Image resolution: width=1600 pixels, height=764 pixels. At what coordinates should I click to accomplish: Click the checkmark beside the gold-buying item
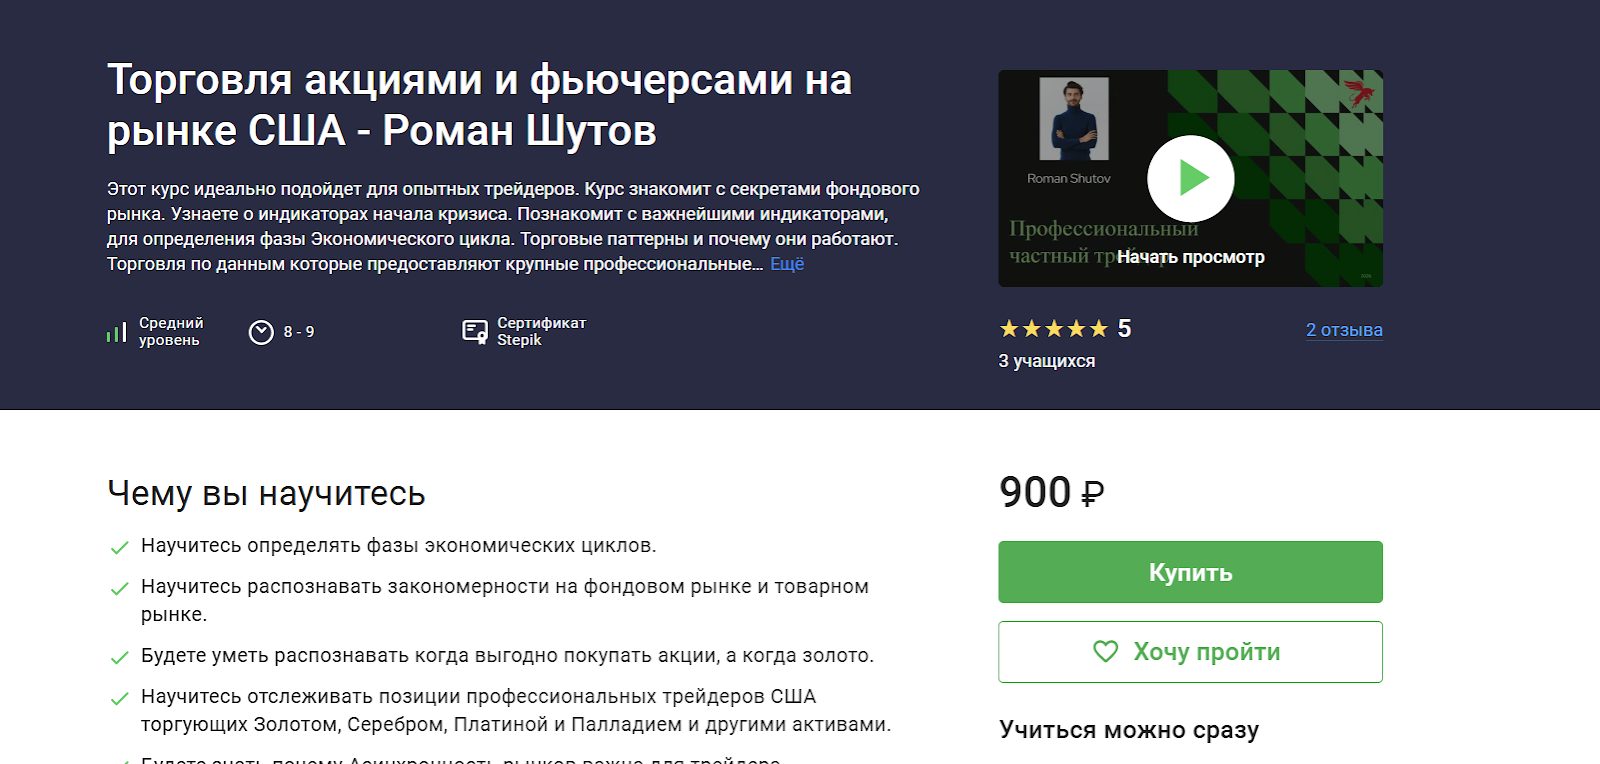119,657
